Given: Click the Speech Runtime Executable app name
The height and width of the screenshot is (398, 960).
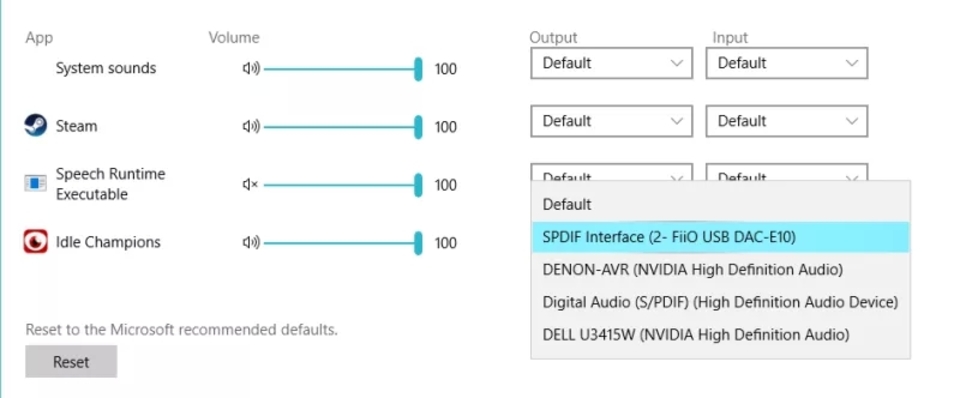Looking at the screenshot, I should click(x=111, y=184).
